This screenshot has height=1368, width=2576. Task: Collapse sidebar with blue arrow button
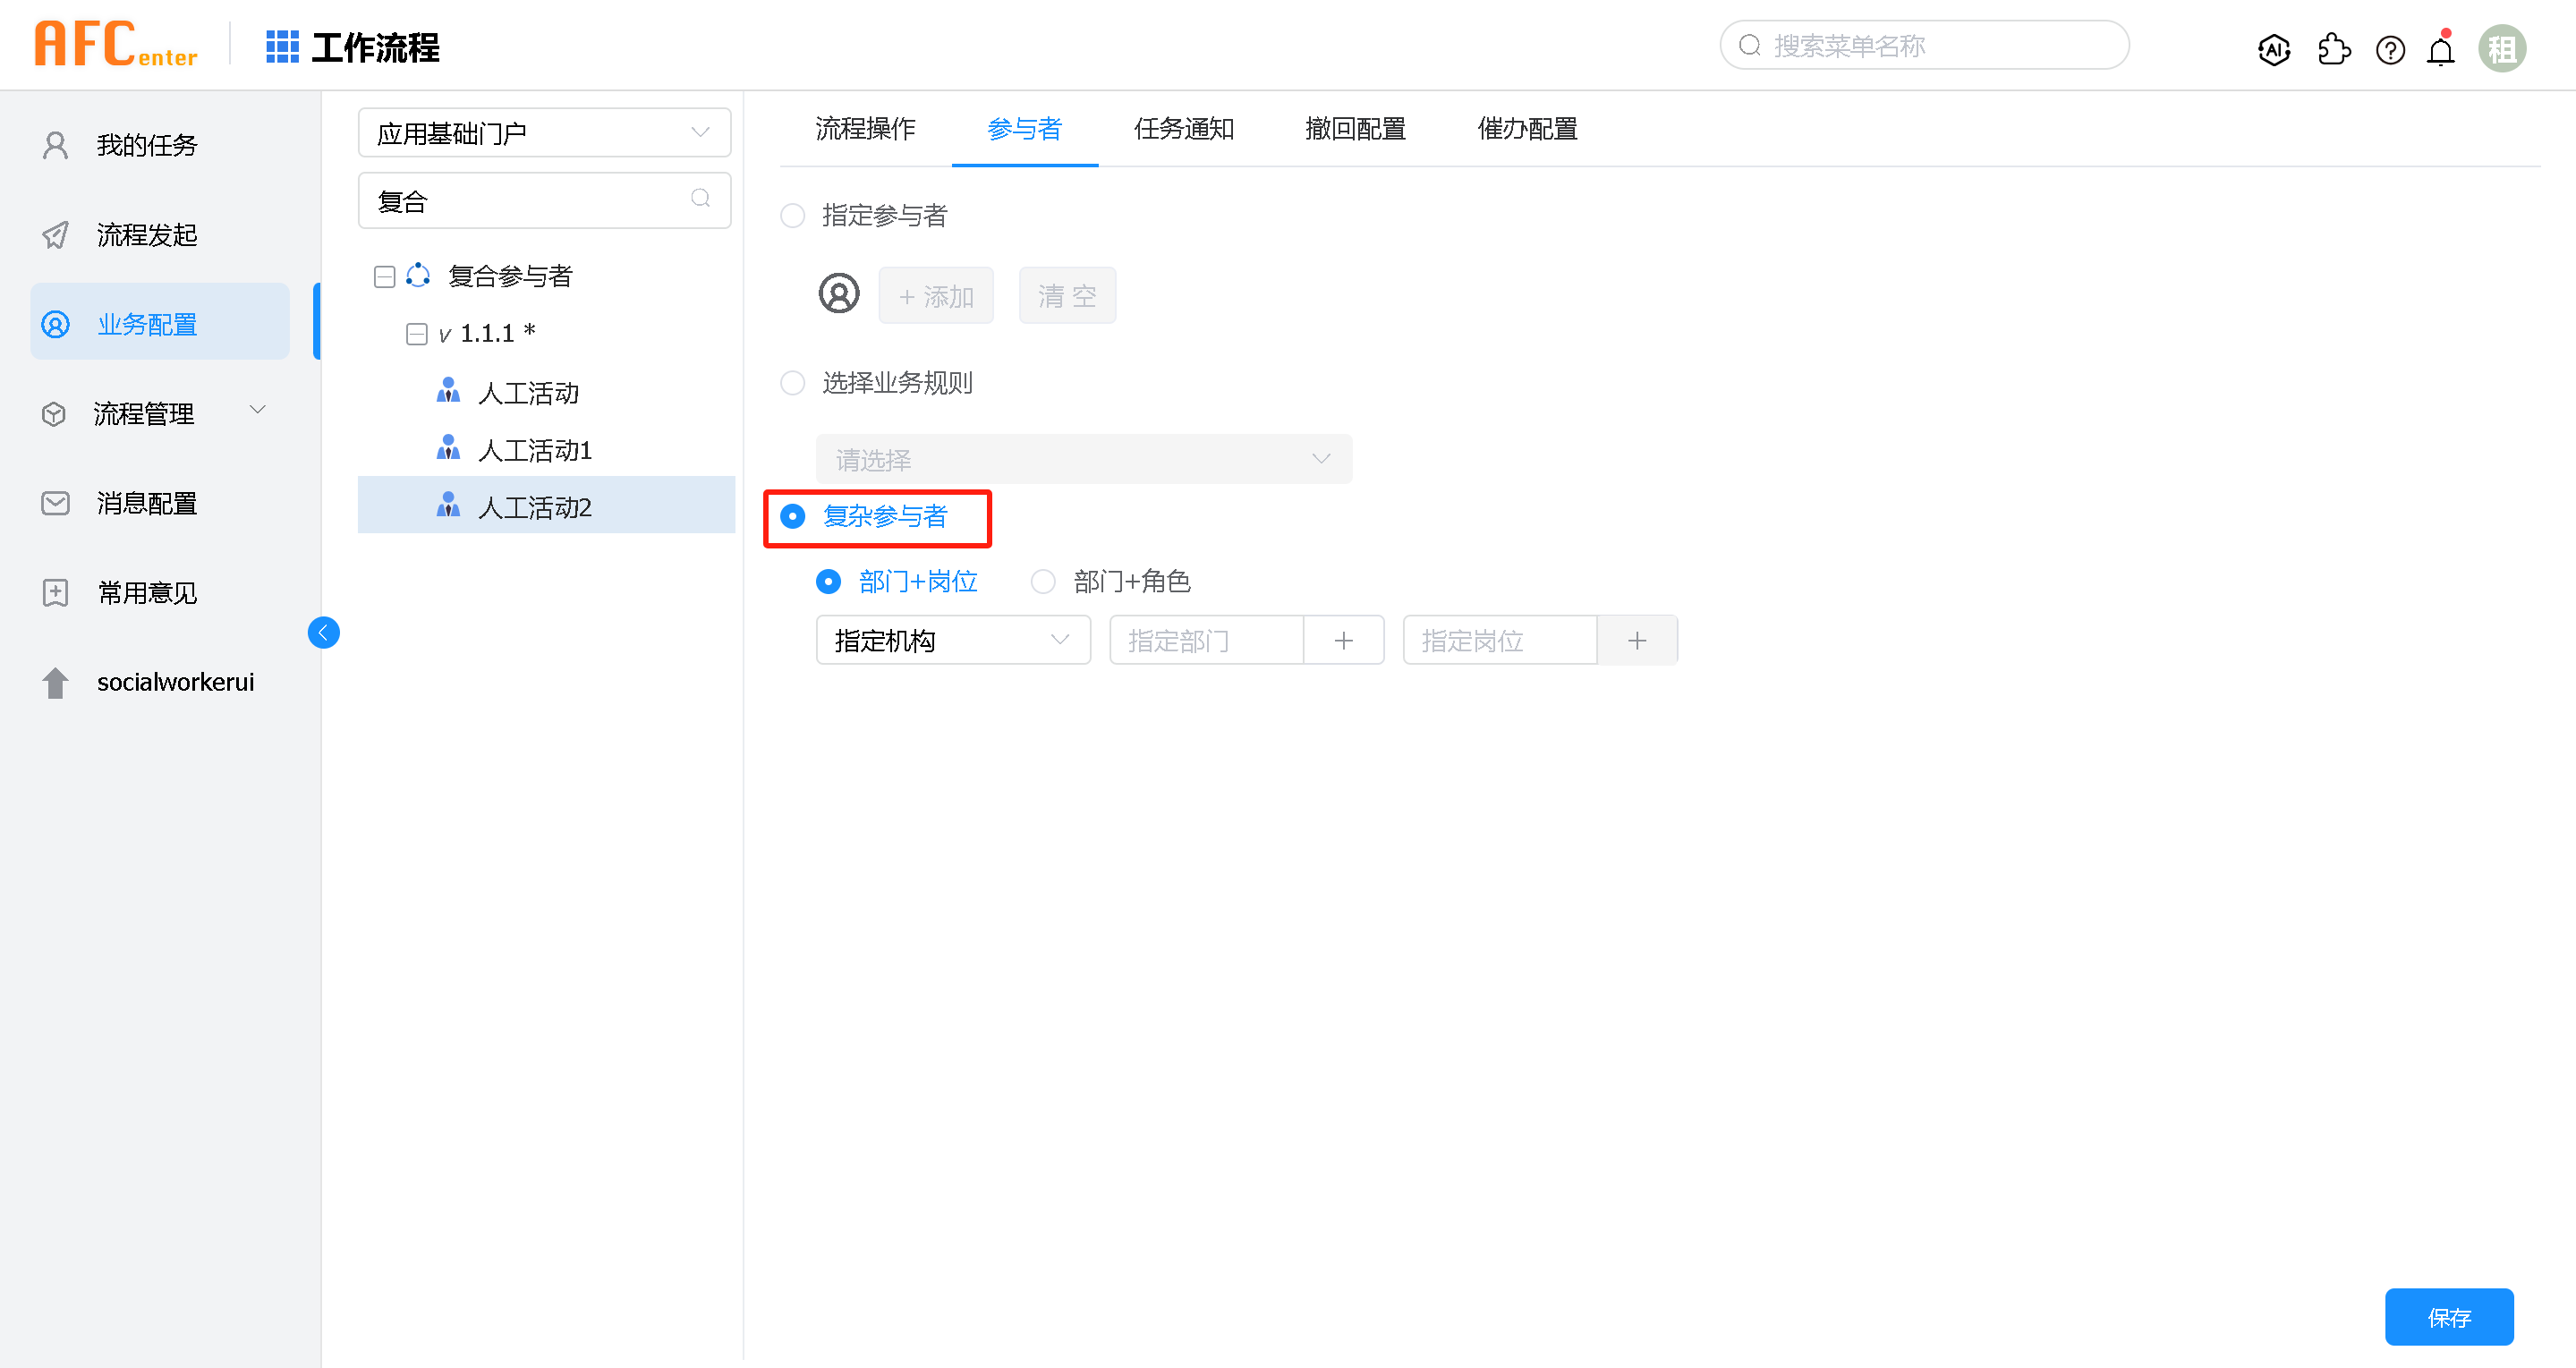(323, 632)
